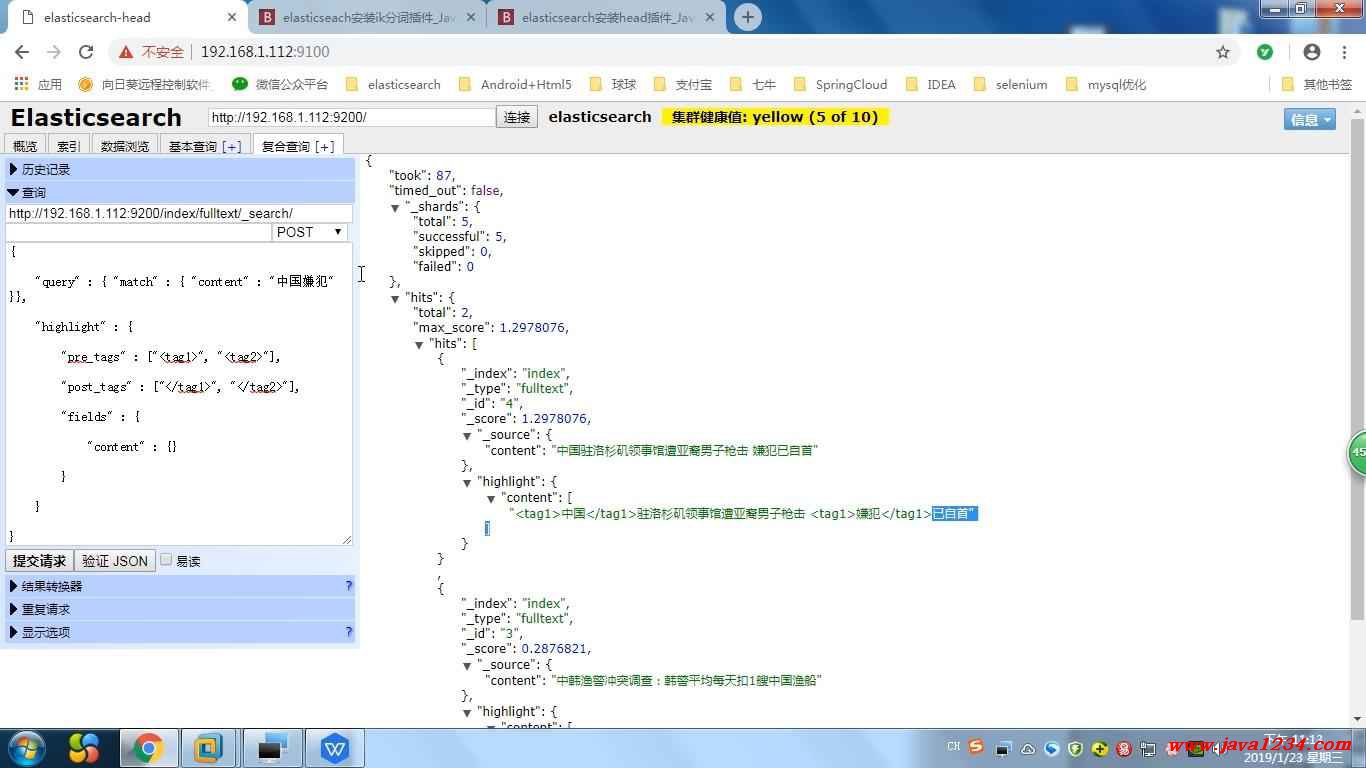Reload the page with the refresh icon
This screenshot has width=1366, height=768.
pyautogui.click(x=86, y=52)
